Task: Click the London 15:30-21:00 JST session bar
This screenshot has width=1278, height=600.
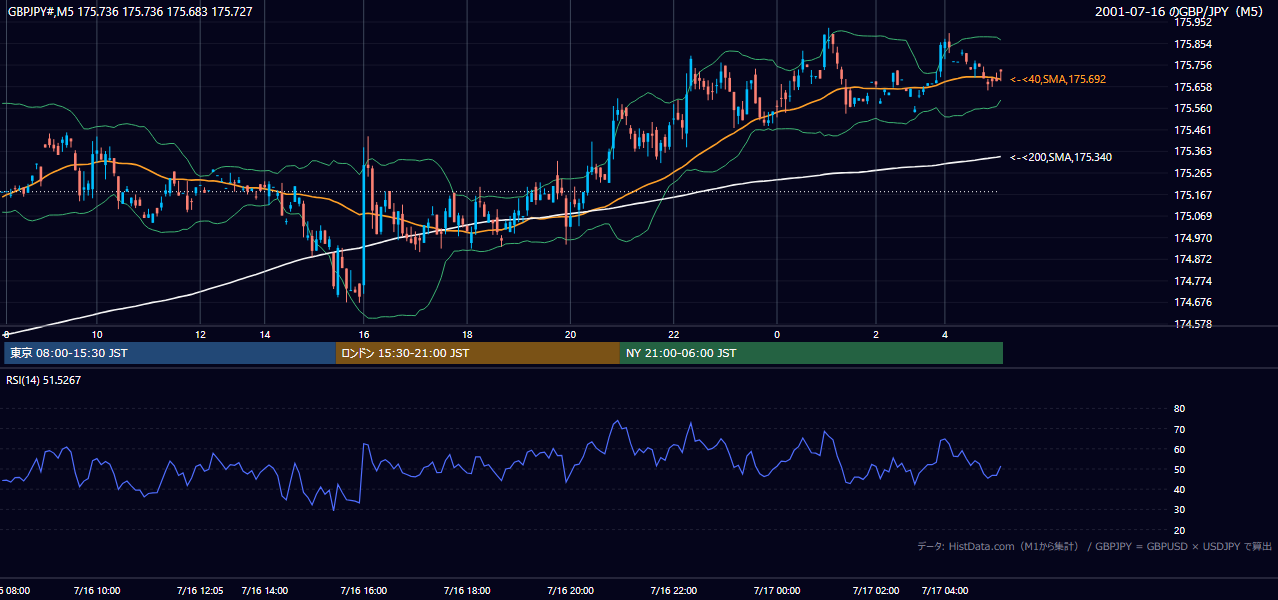Action: (x=477, y=353)
